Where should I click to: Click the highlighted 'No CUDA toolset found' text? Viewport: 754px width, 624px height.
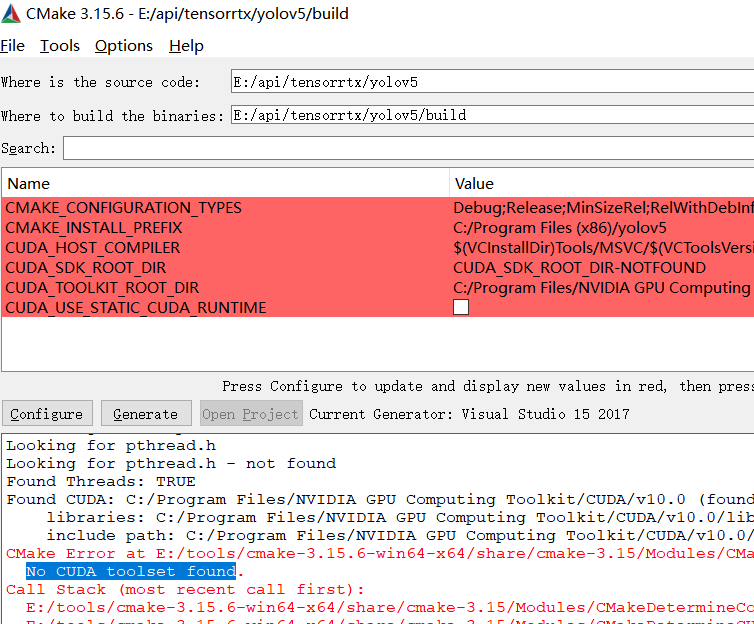point(131,571)
